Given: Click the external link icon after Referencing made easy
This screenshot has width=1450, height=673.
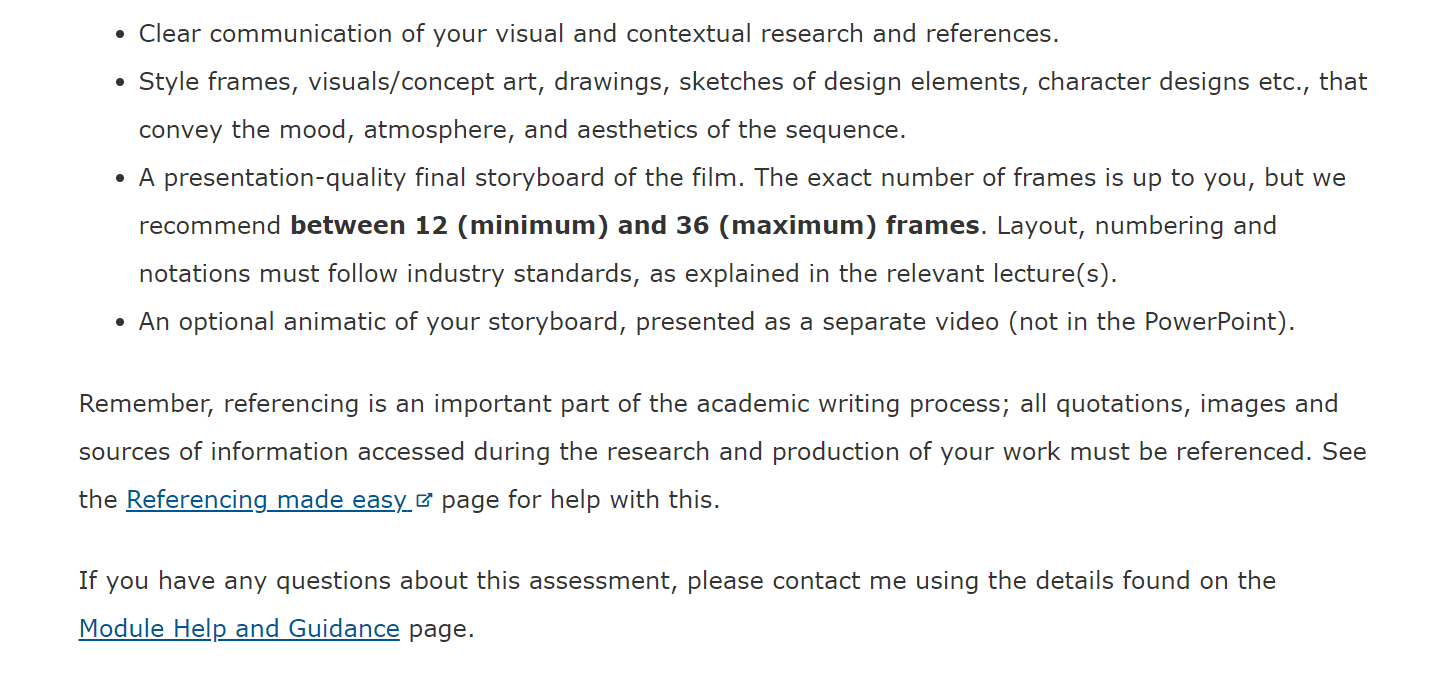Looking at the screenshot, I should [424, 501].
